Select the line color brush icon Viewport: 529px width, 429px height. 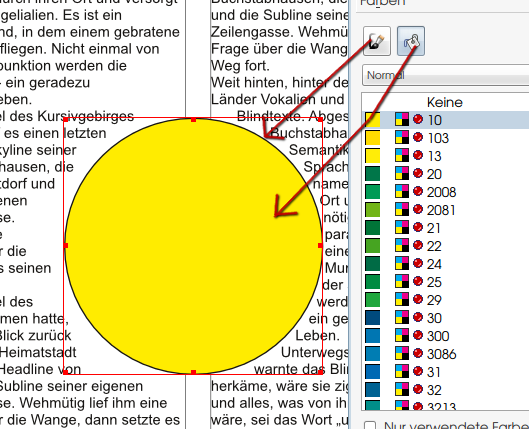[x=377, y=41]
